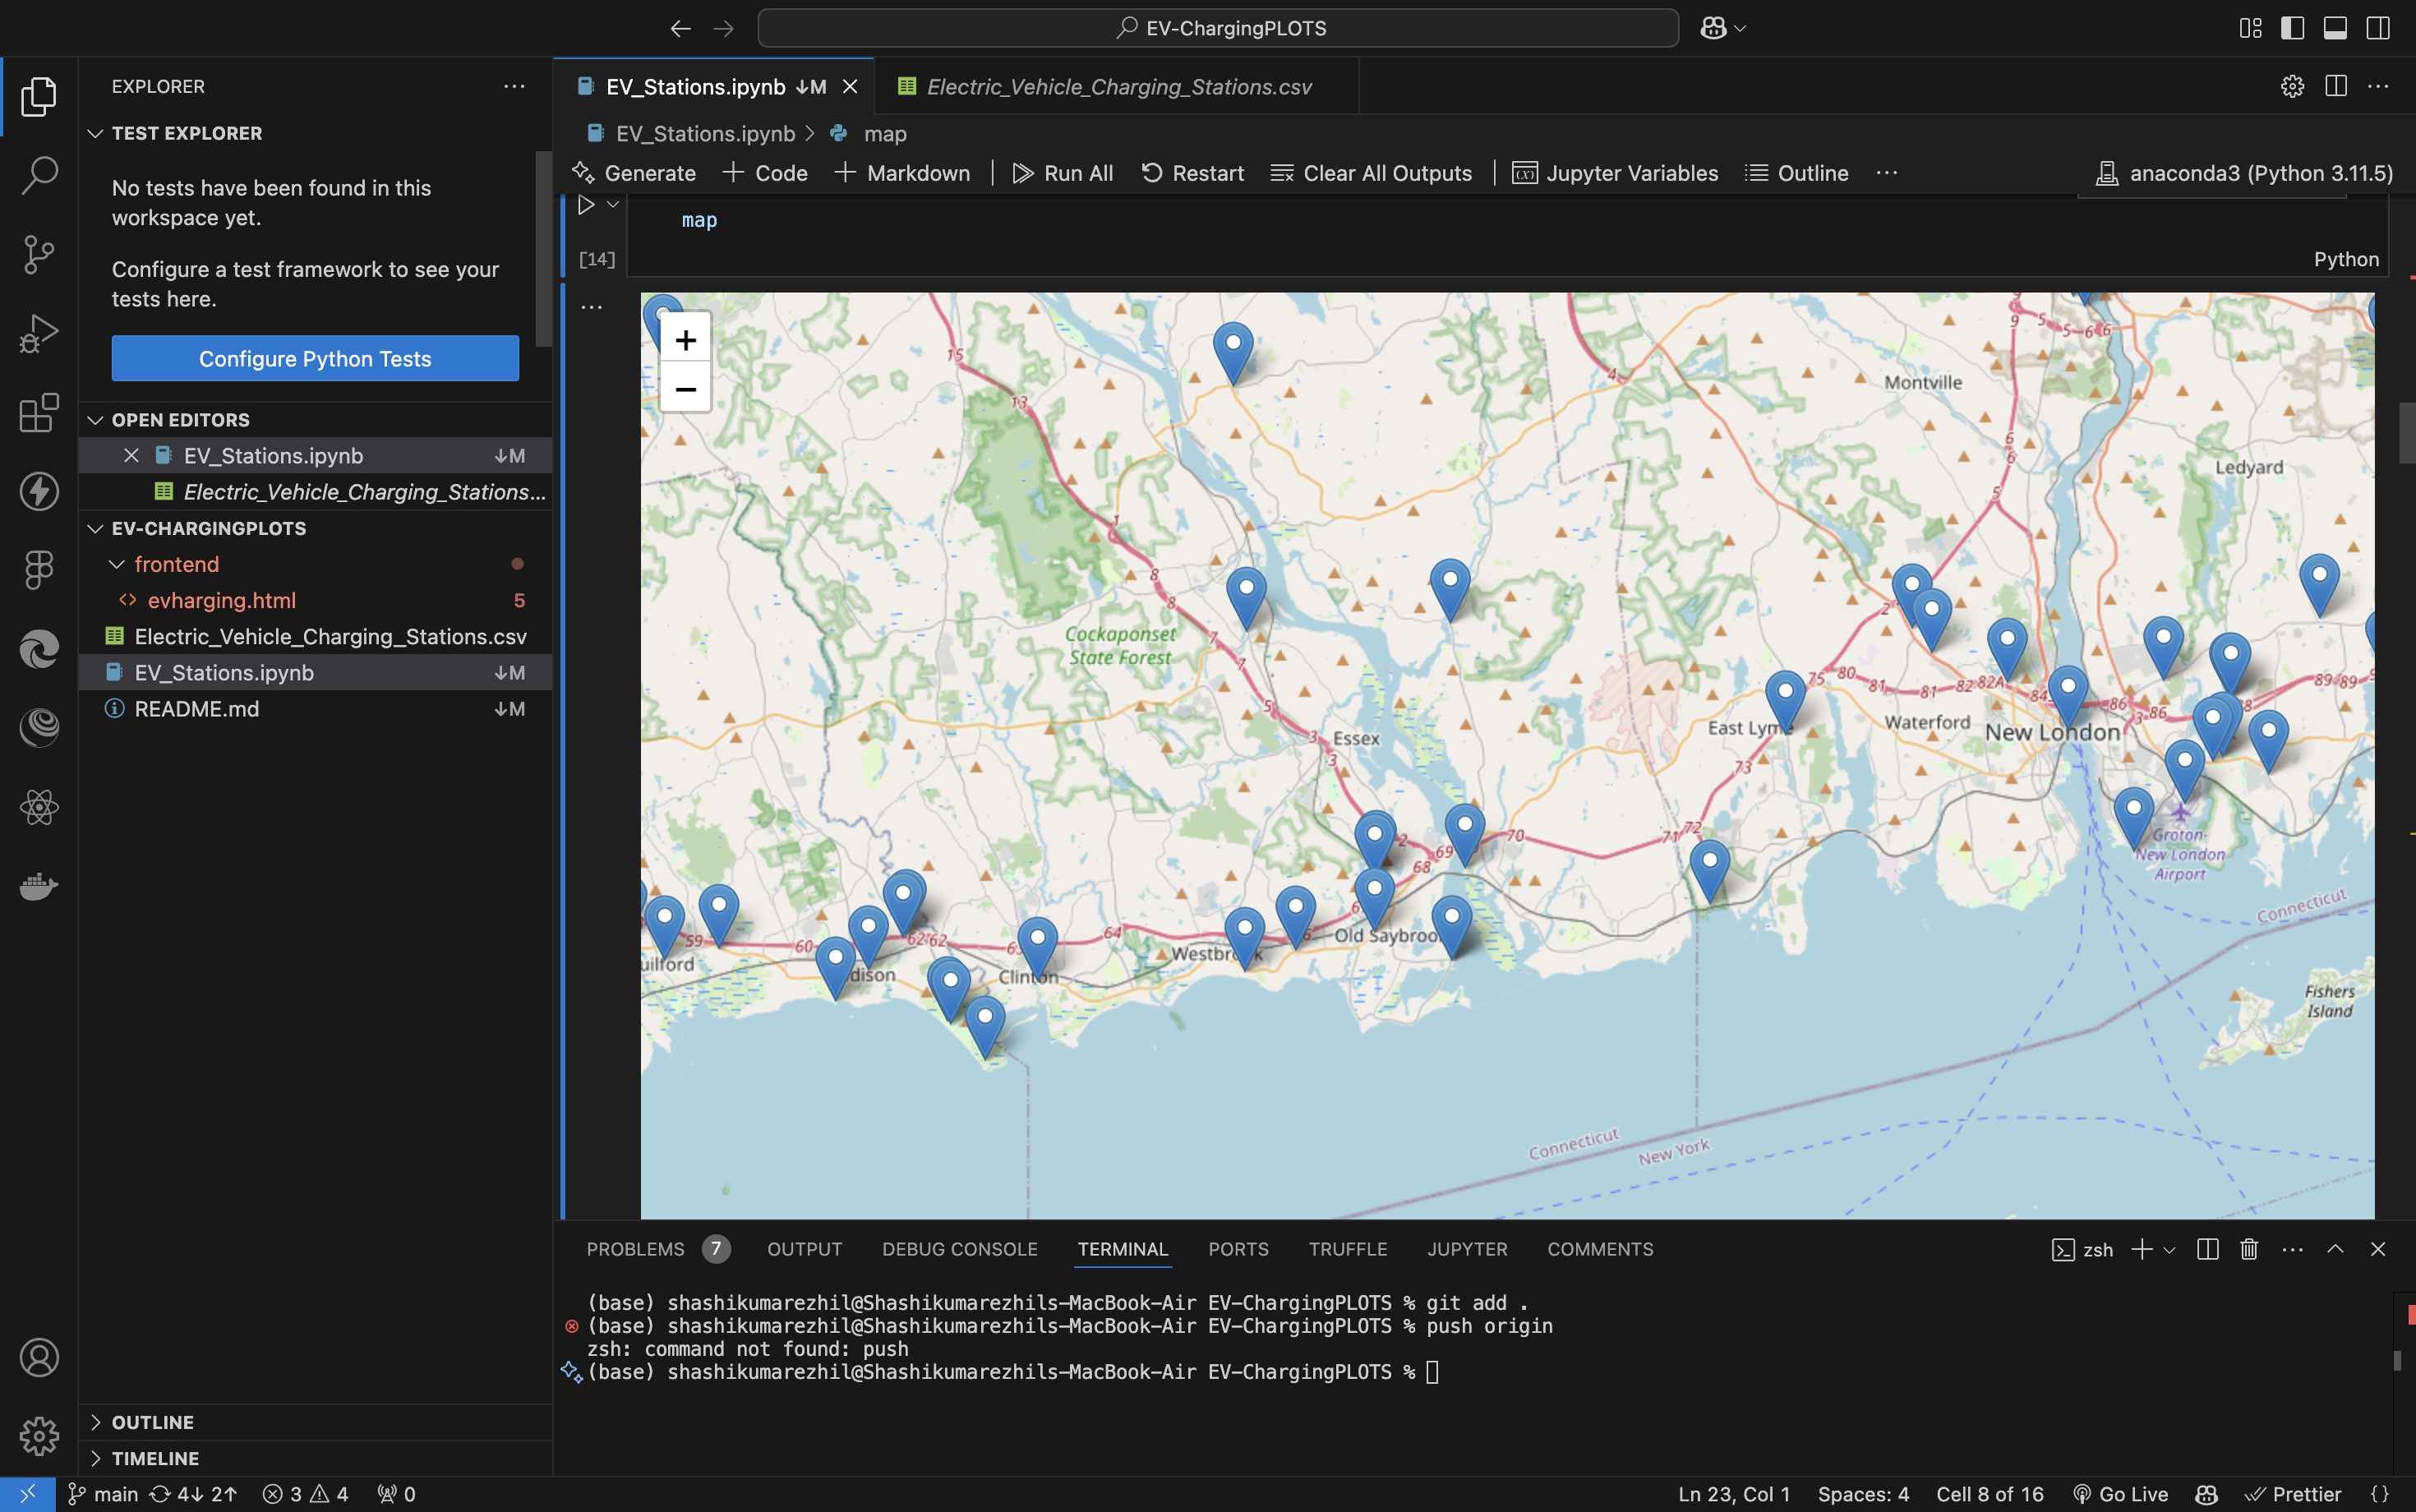The image size is (2416, 1512).
Task: Open the Jupyter Variables panel
Action: [1615, 172]
